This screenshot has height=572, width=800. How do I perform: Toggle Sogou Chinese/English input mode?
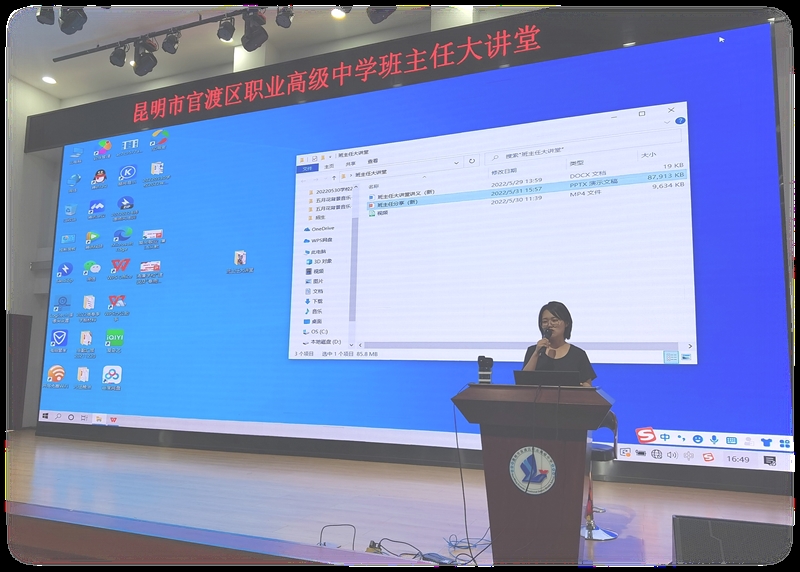pyautogui.click(x=665, y=438)
